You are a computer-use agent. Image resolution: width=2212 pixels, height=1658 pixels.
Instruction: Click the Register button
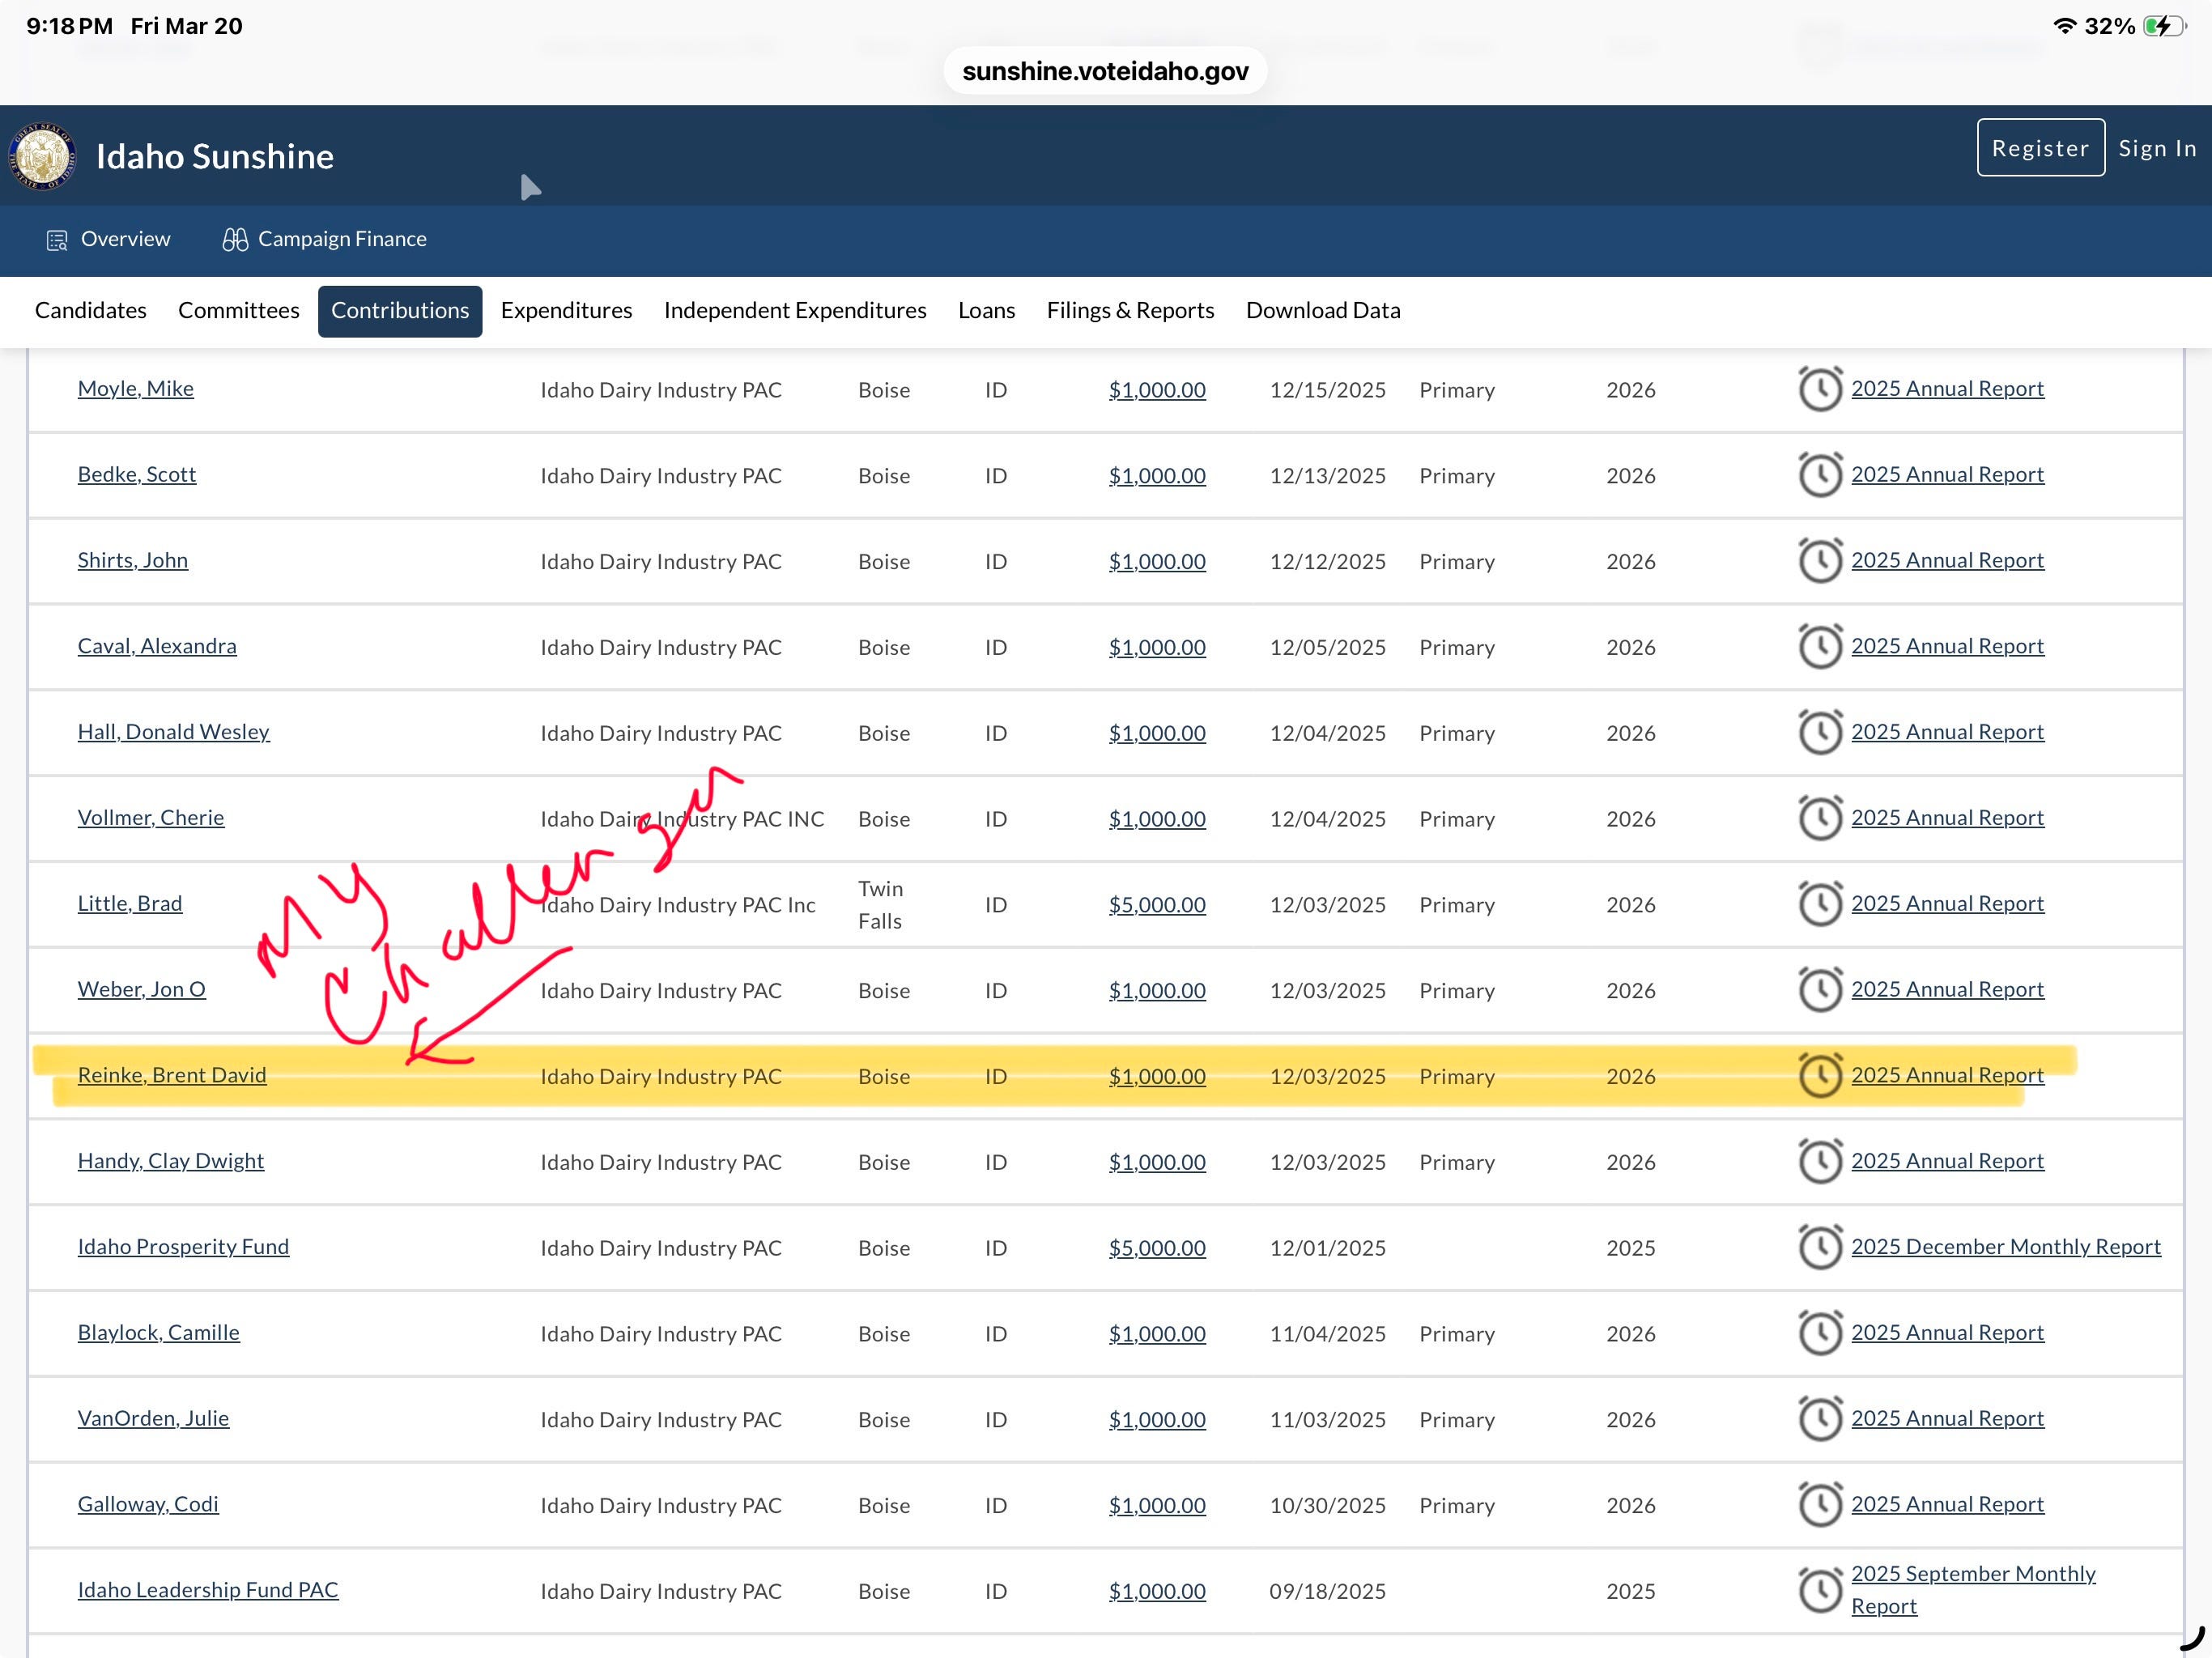click(2040, 148)
